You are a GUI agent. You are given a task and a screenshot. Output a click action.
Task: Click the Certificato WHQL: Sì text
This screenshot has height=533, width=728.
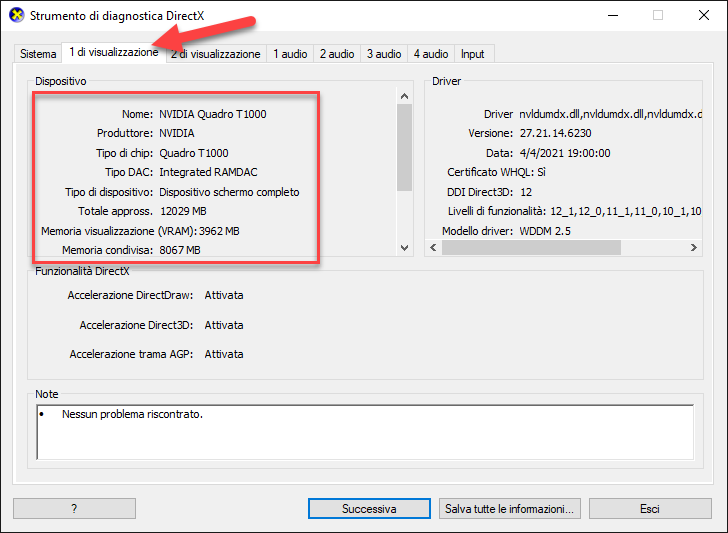[496, 172]
